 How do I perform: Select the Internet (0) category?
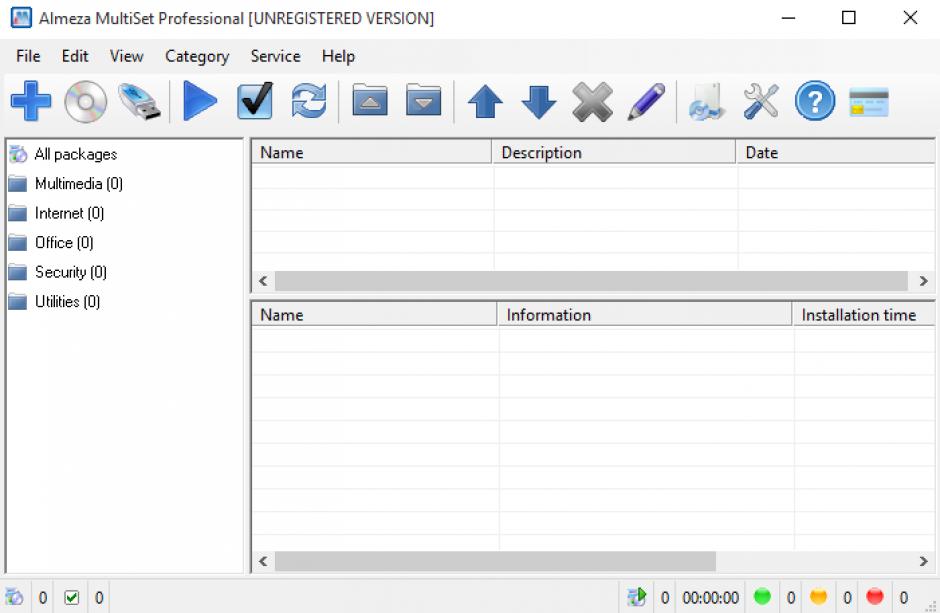pos(69,213)
